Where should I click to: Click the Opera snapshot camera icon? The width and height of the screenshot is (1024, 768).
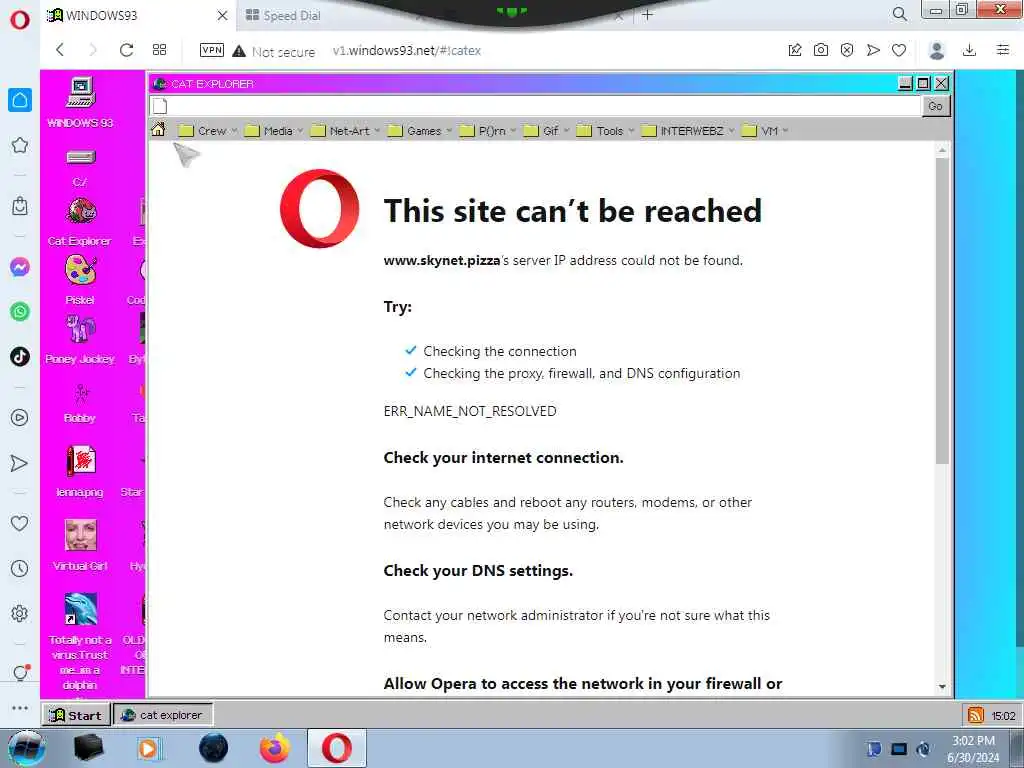pos(821,50)
